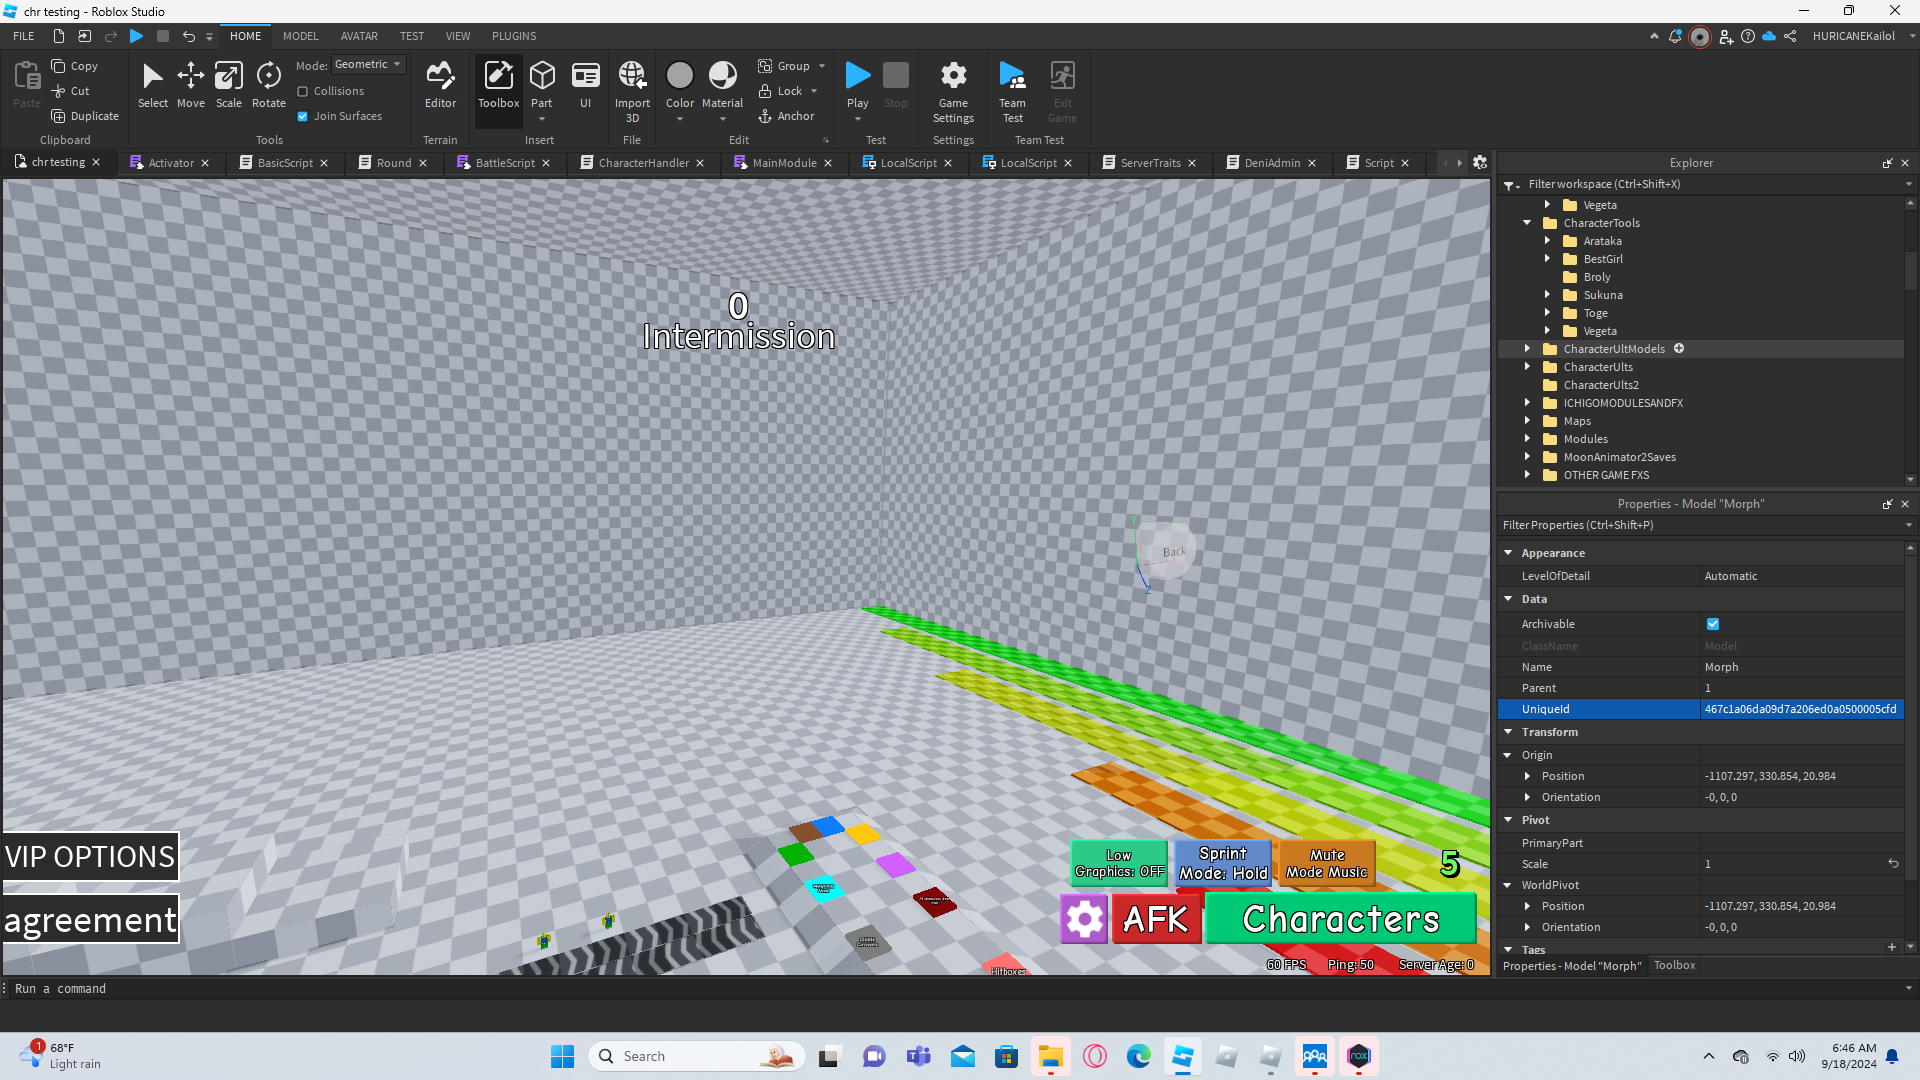Click the green Characters button

click(1340, 919)
